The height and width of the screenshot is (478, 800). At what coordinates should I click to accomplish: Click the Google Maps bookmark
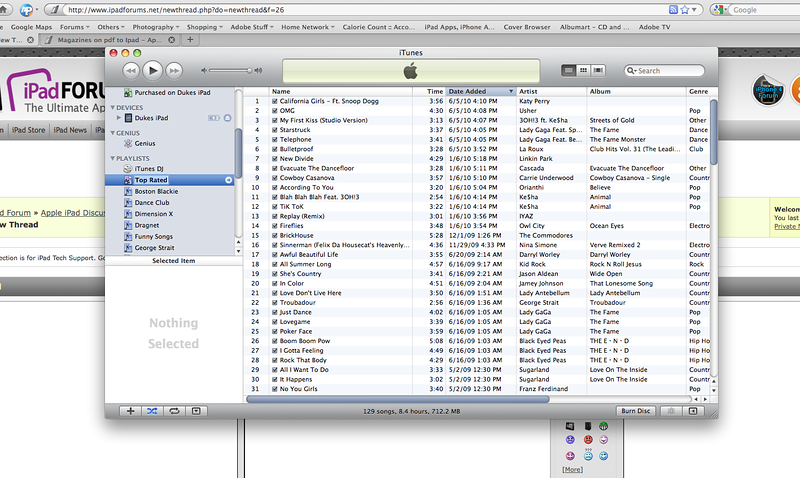coord(31,27)
